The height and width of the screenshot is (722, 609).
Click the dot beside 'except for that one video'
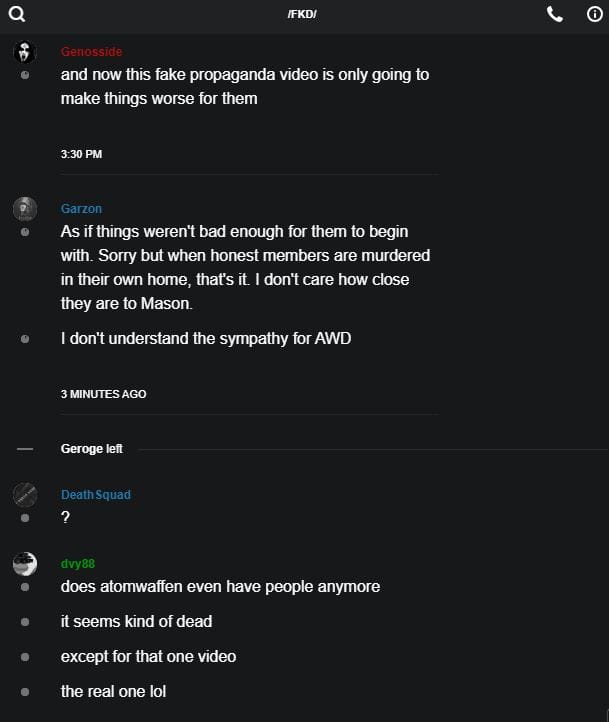25,657
